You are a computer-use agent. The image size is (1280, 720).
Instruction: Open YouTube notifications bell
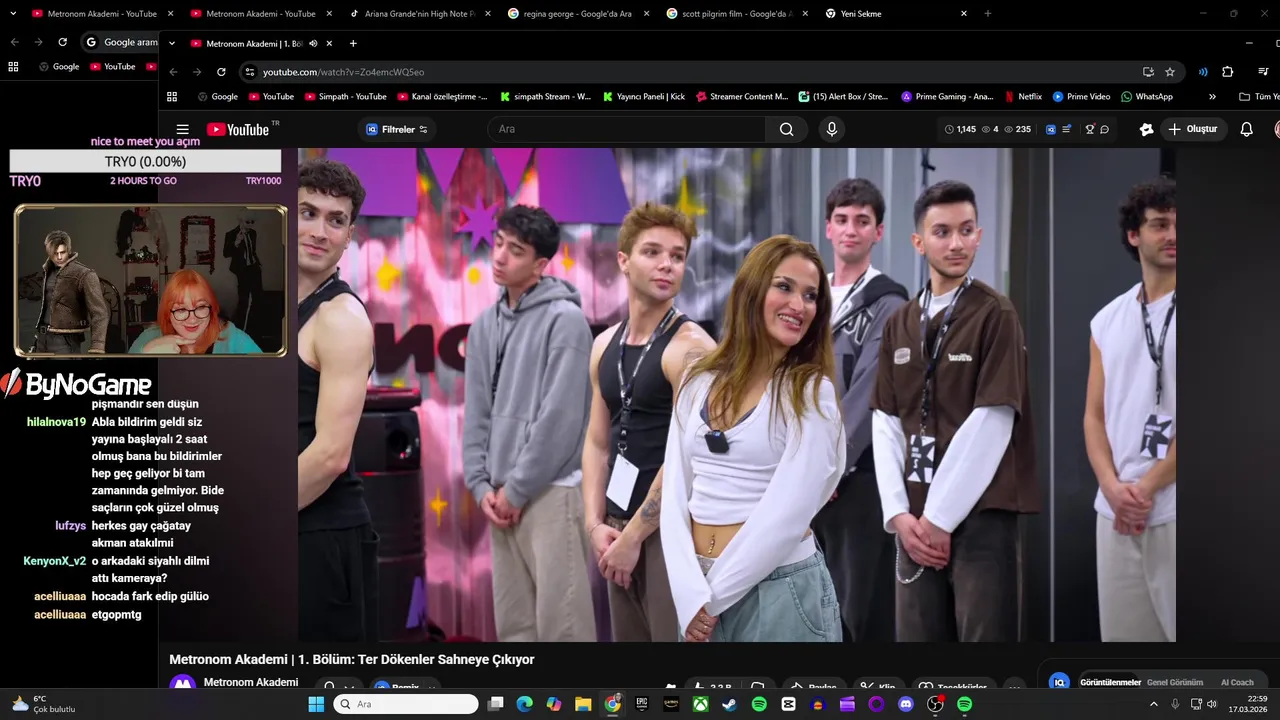(1246, 129)
